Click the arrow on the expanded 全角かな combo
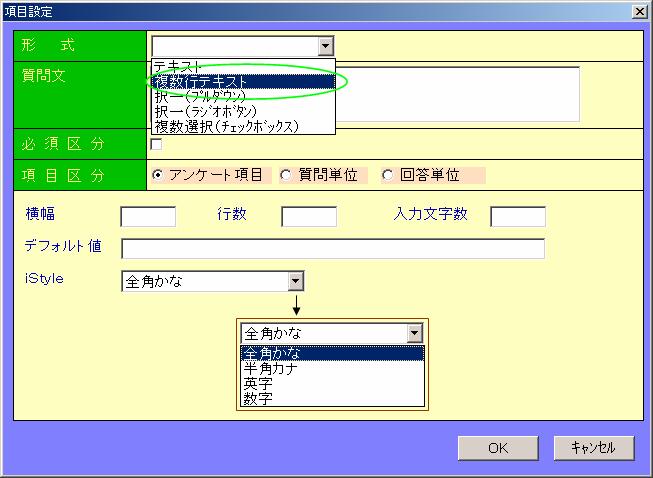This screenshot has width=653, height=478. pyautogui.click(x=415, y=333)
